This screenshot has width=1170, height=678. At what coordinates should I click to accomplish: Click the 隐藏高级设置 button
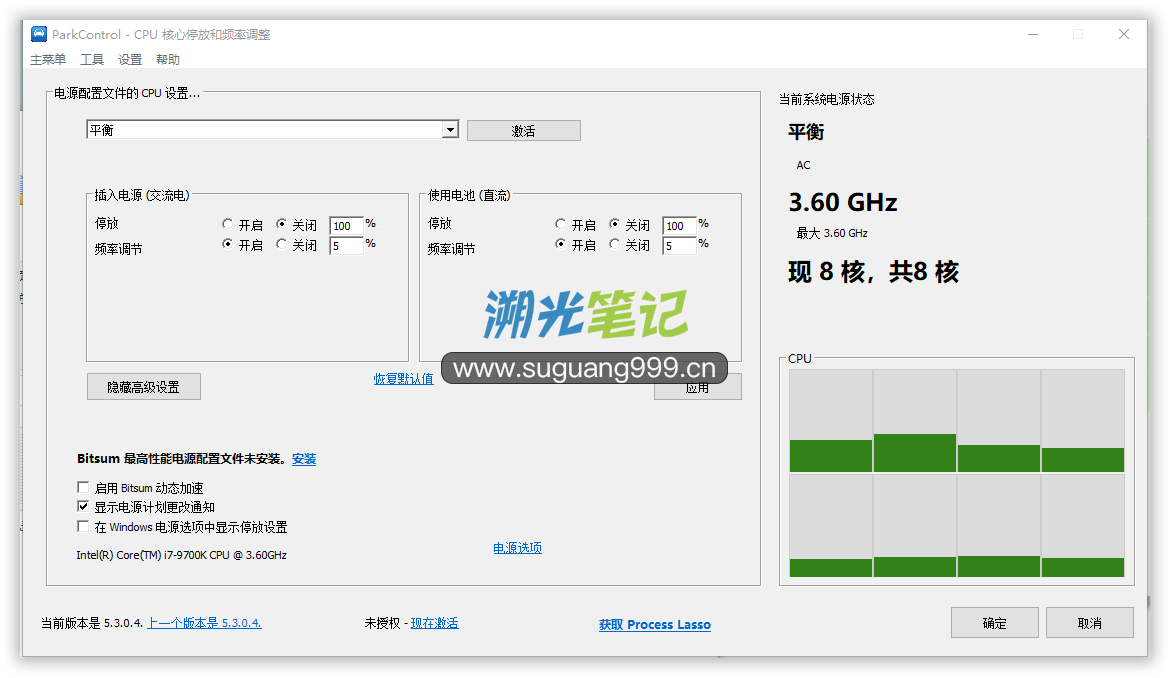143,386
